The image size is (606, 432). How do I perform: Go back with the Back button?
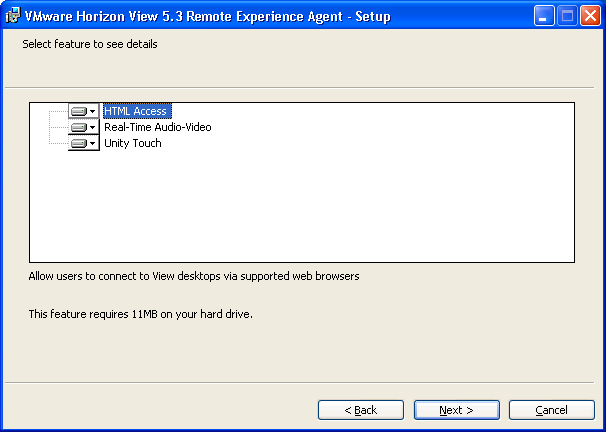361,410
